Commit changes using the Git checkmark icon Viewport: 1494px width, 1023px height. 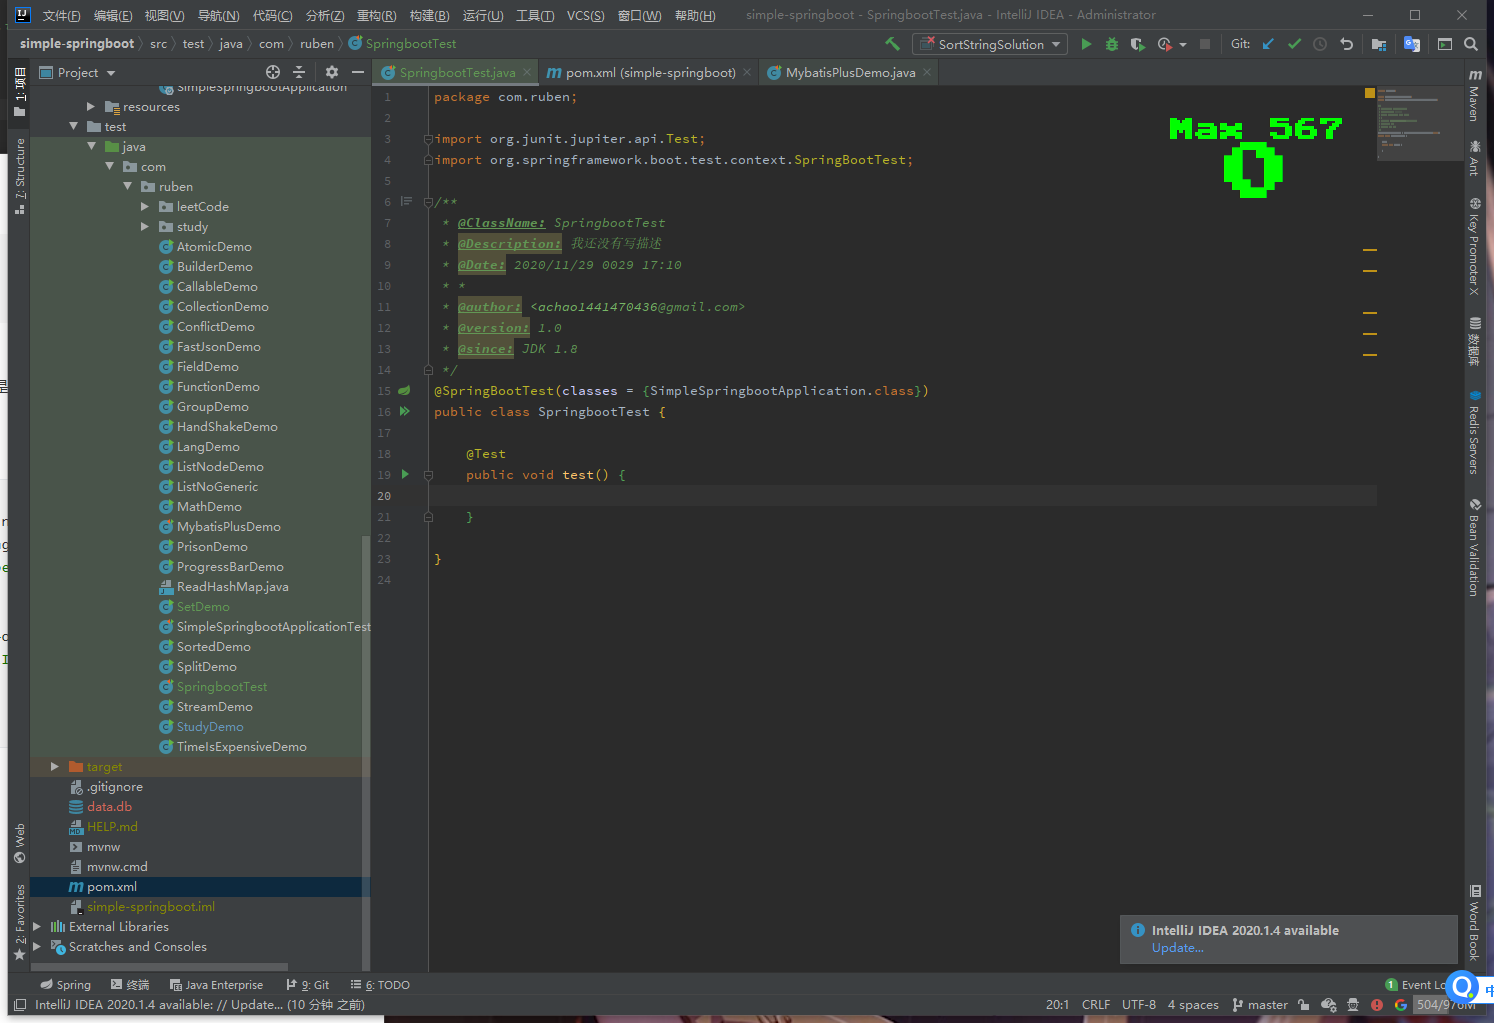click(x=1294, y=44)
